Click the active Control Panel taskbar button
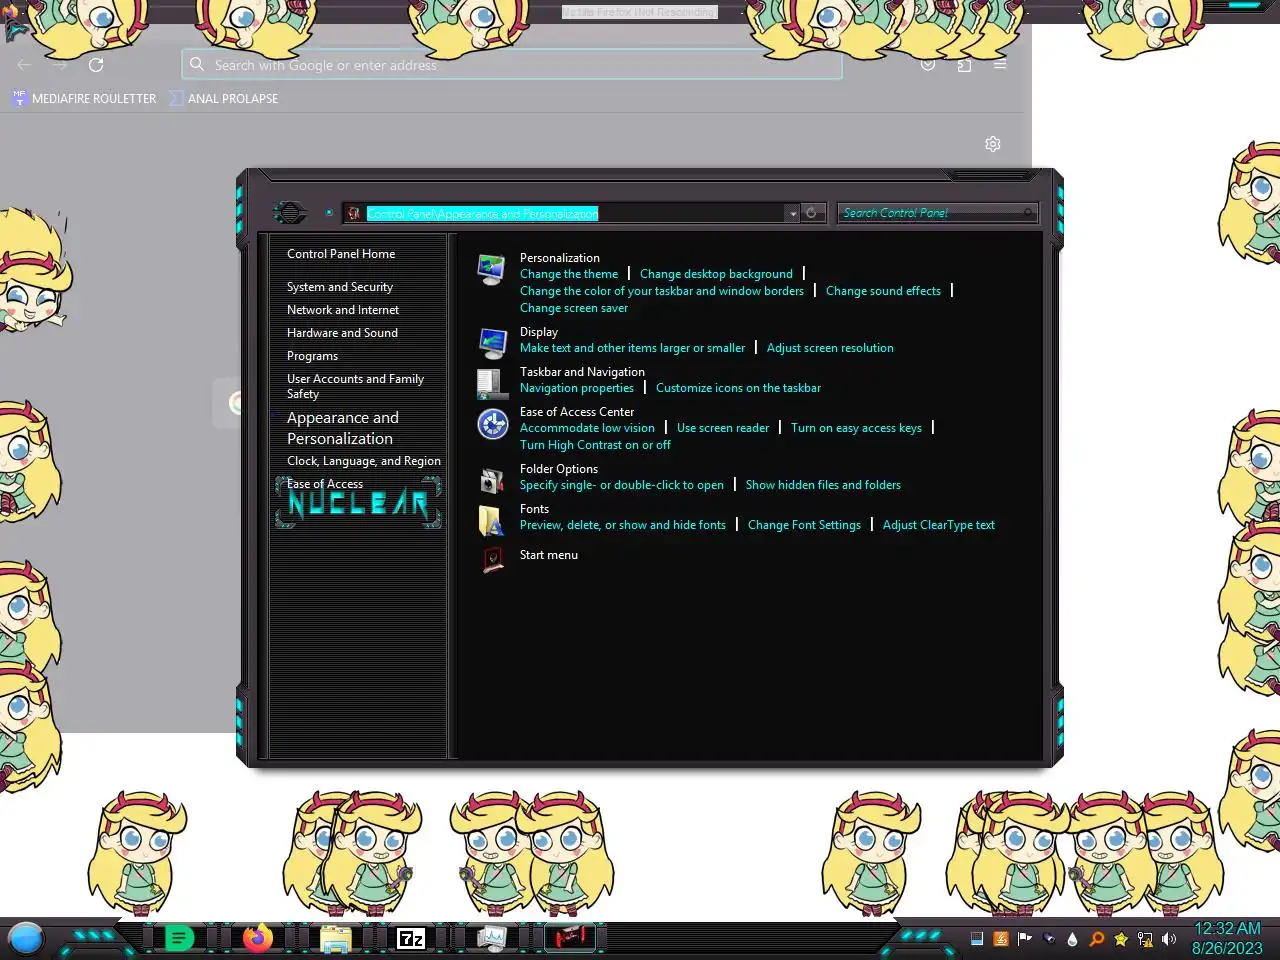This screenshot has height=960, width=1280. [570, 938]
